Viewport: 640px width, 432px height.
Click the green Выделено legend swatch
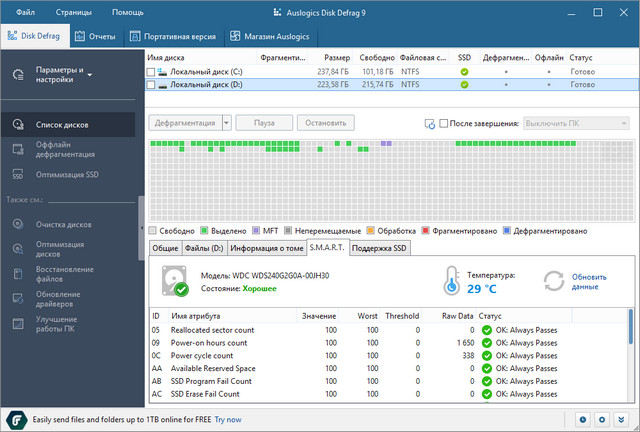pos(205,231)
